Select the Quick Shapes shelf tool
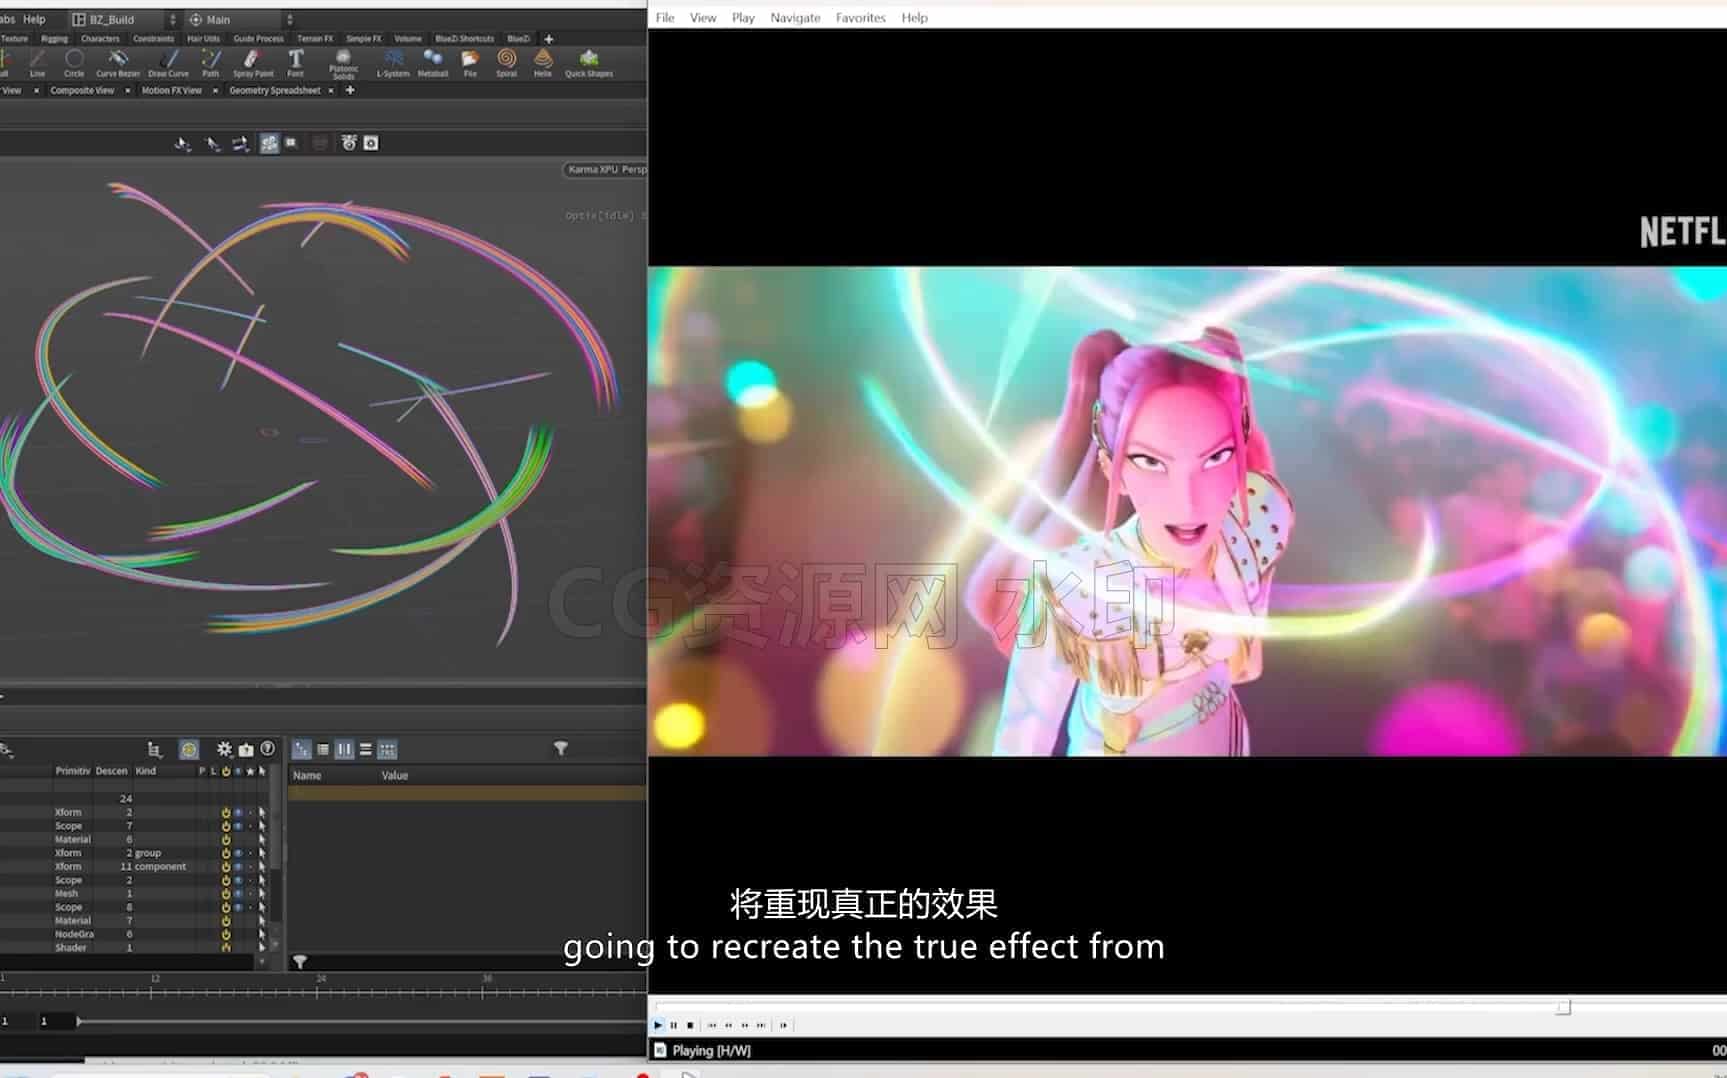 (589, 63)
